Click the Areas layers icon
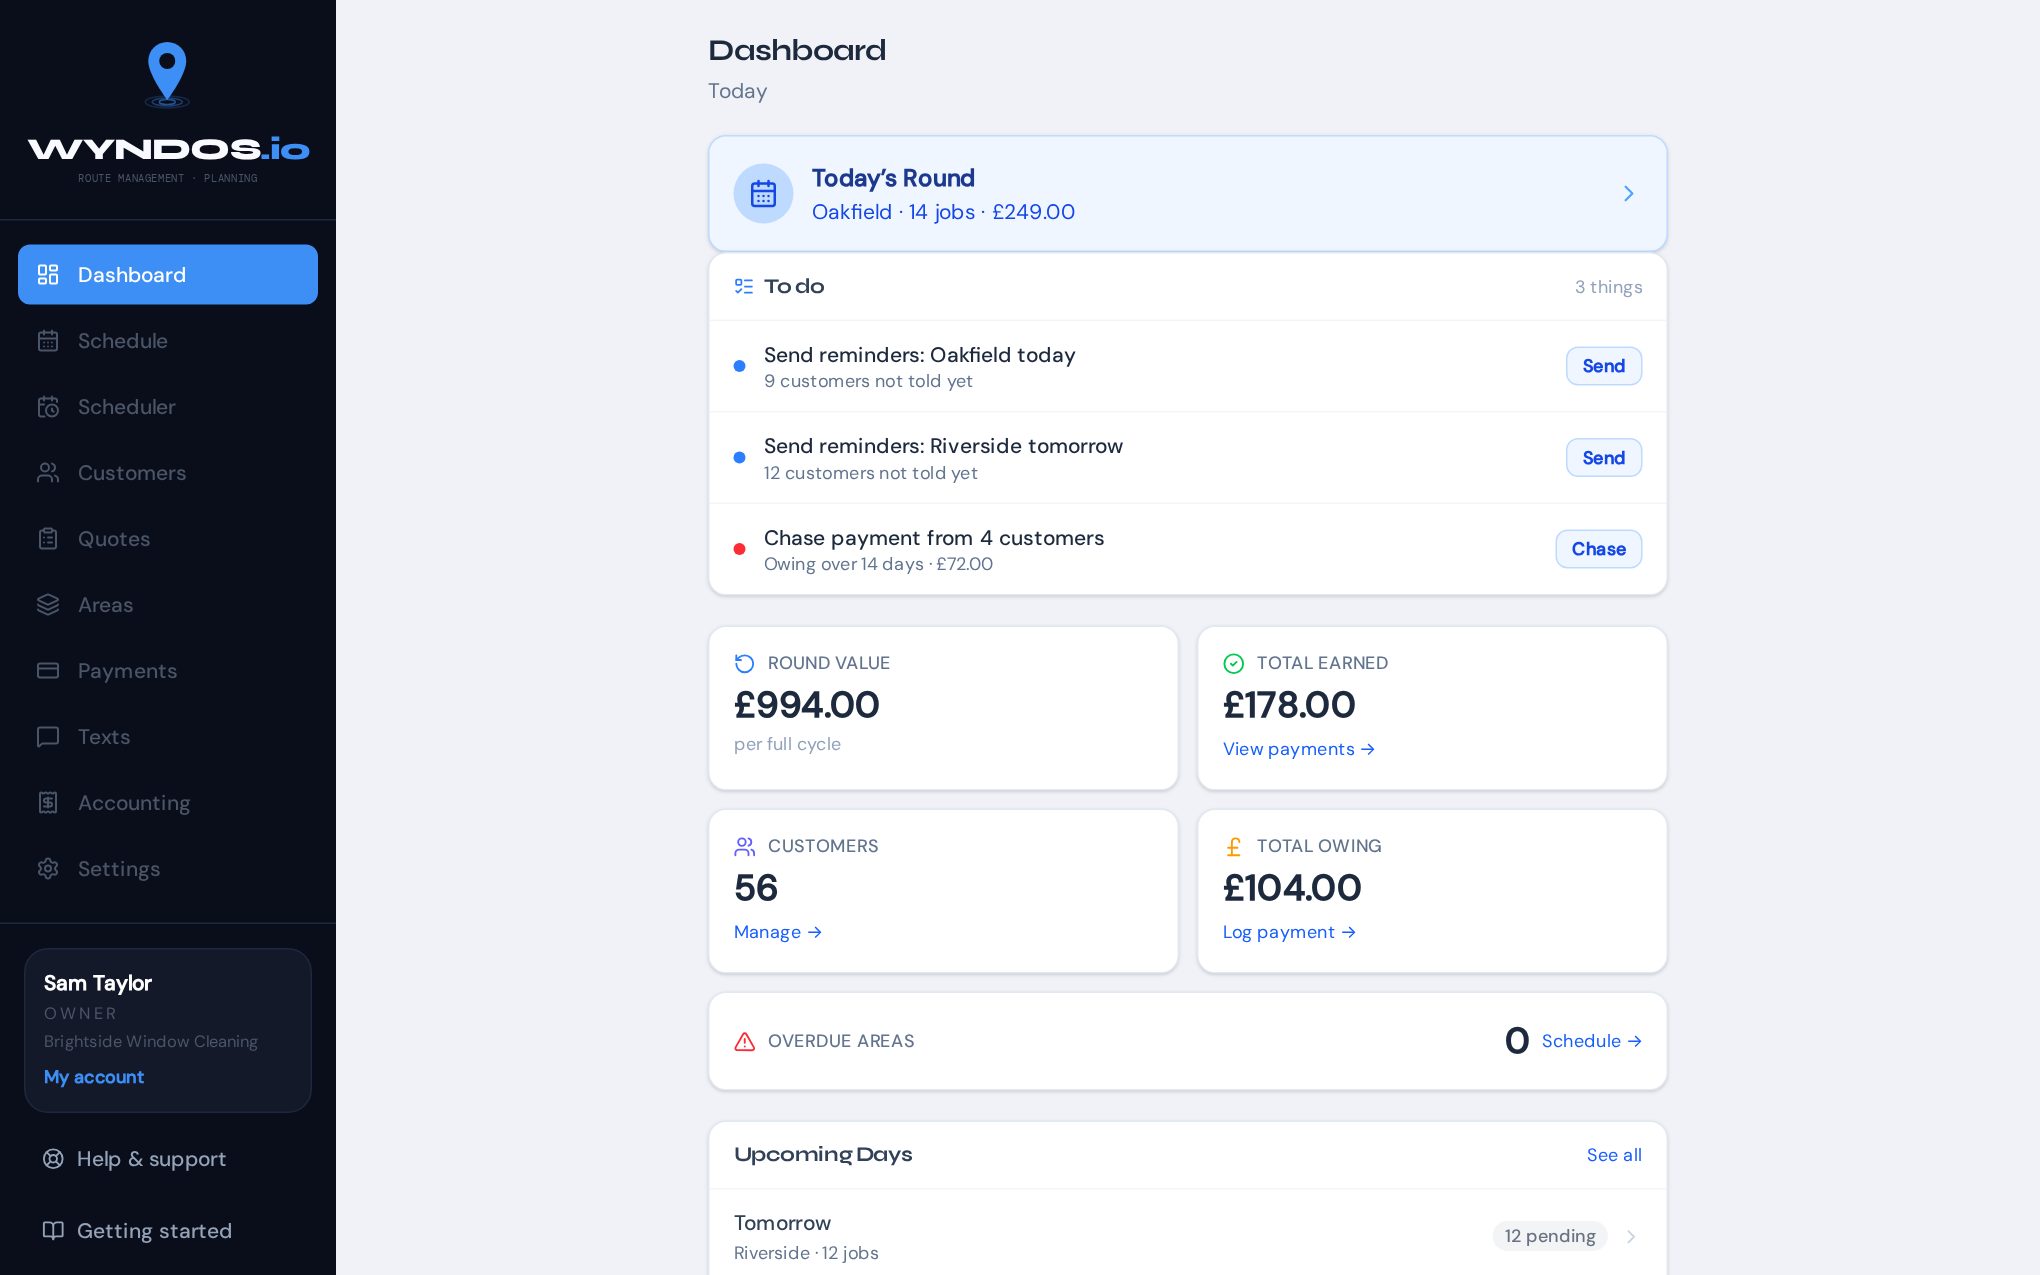This screenshot has width=2040, height=1275. pos(48,605)
